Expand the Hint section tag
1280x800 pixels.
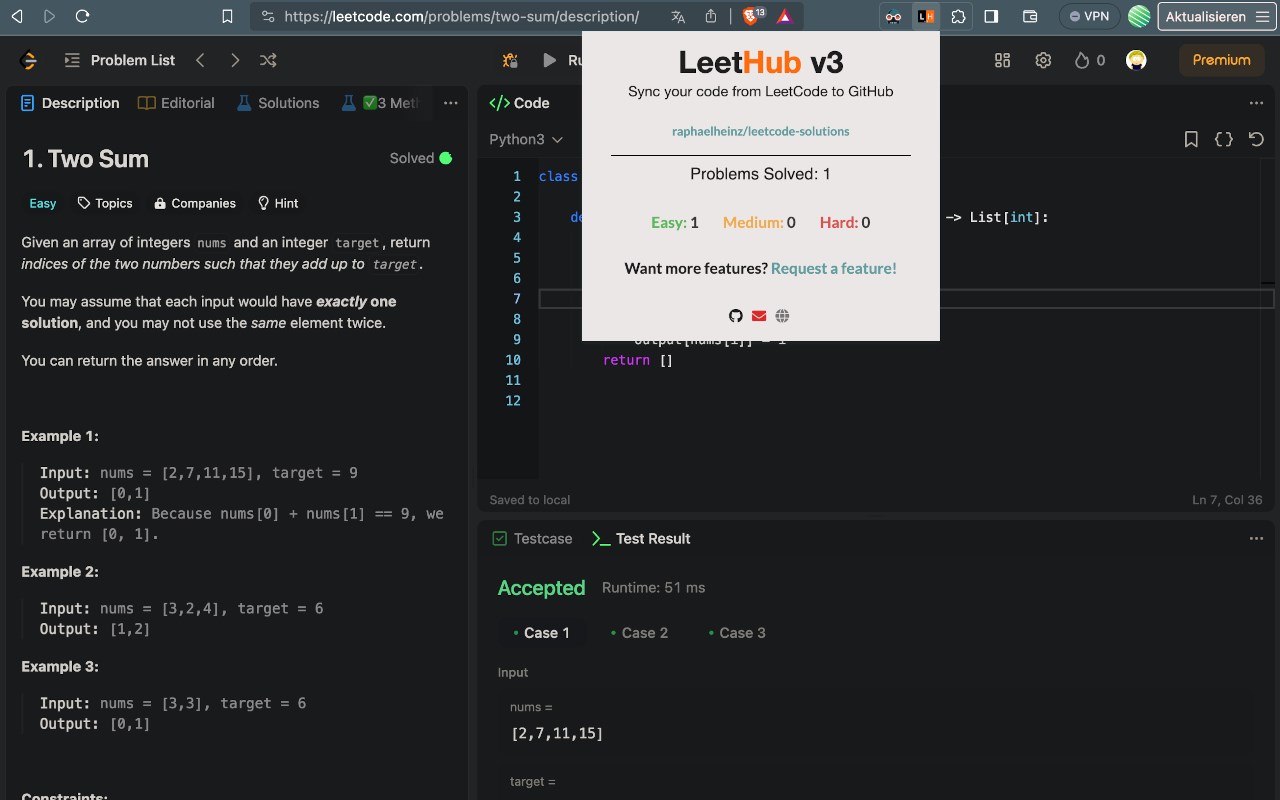coord(278,203)
